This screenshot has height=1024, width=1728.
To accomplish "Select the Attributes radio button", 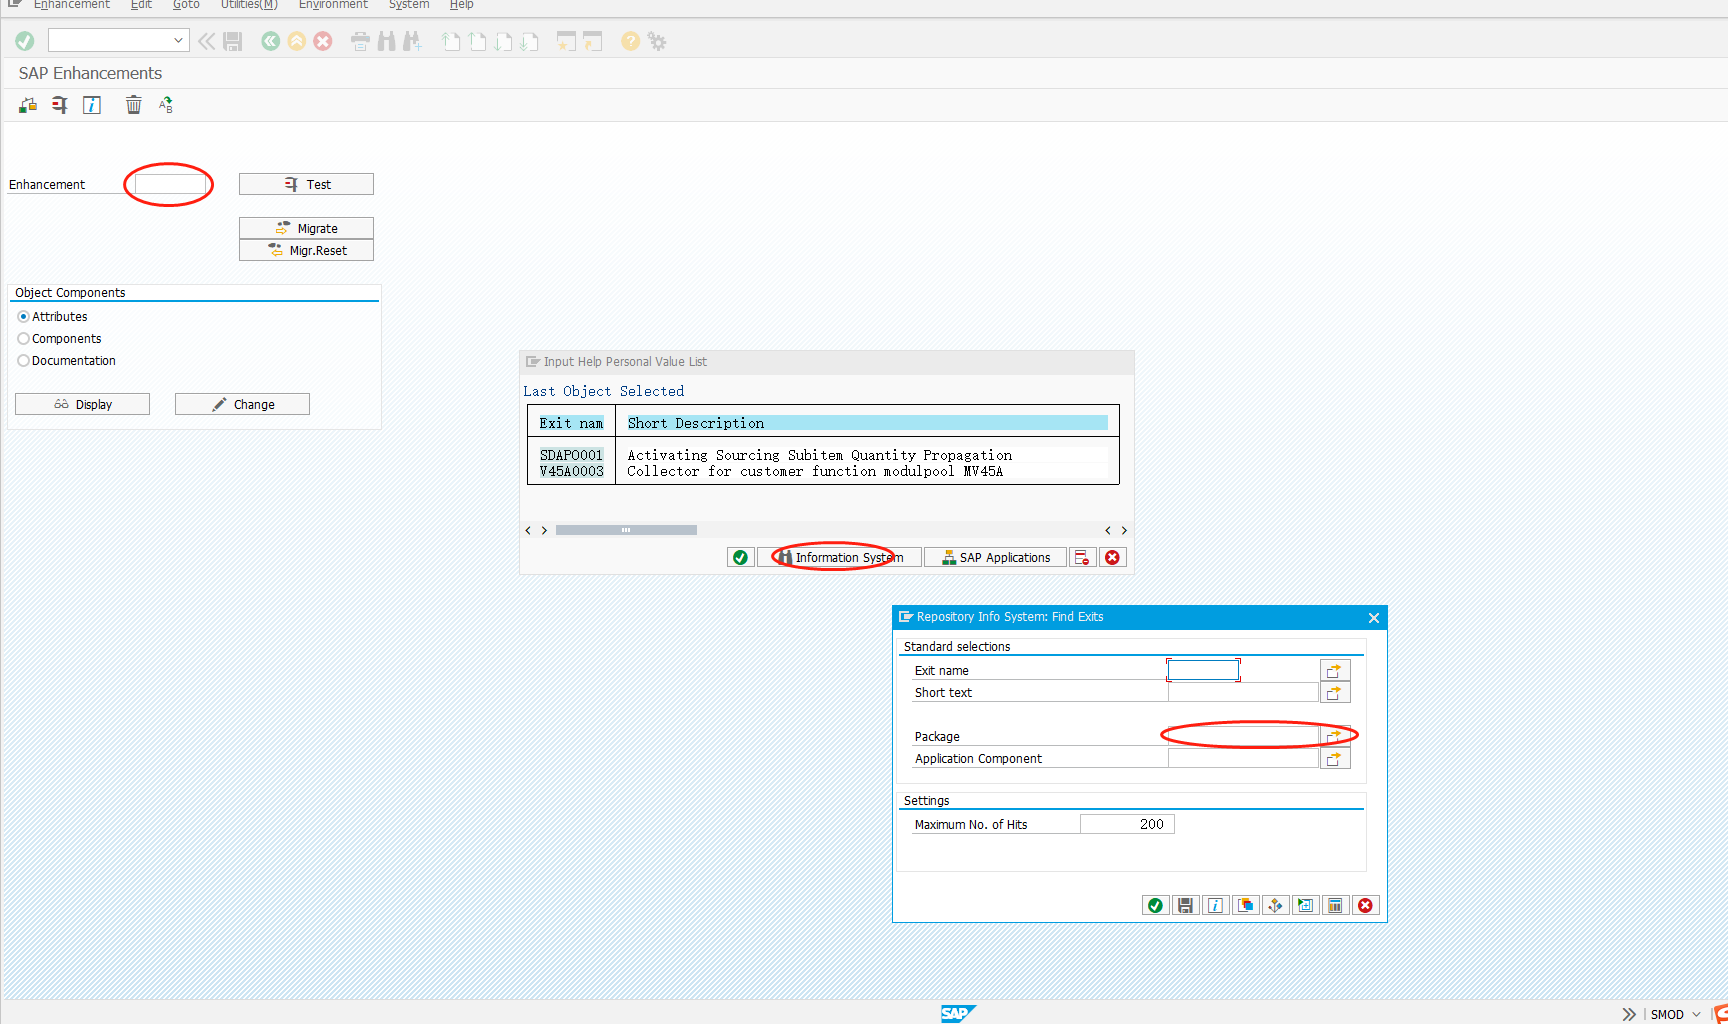I will click(x=23, y=317).
